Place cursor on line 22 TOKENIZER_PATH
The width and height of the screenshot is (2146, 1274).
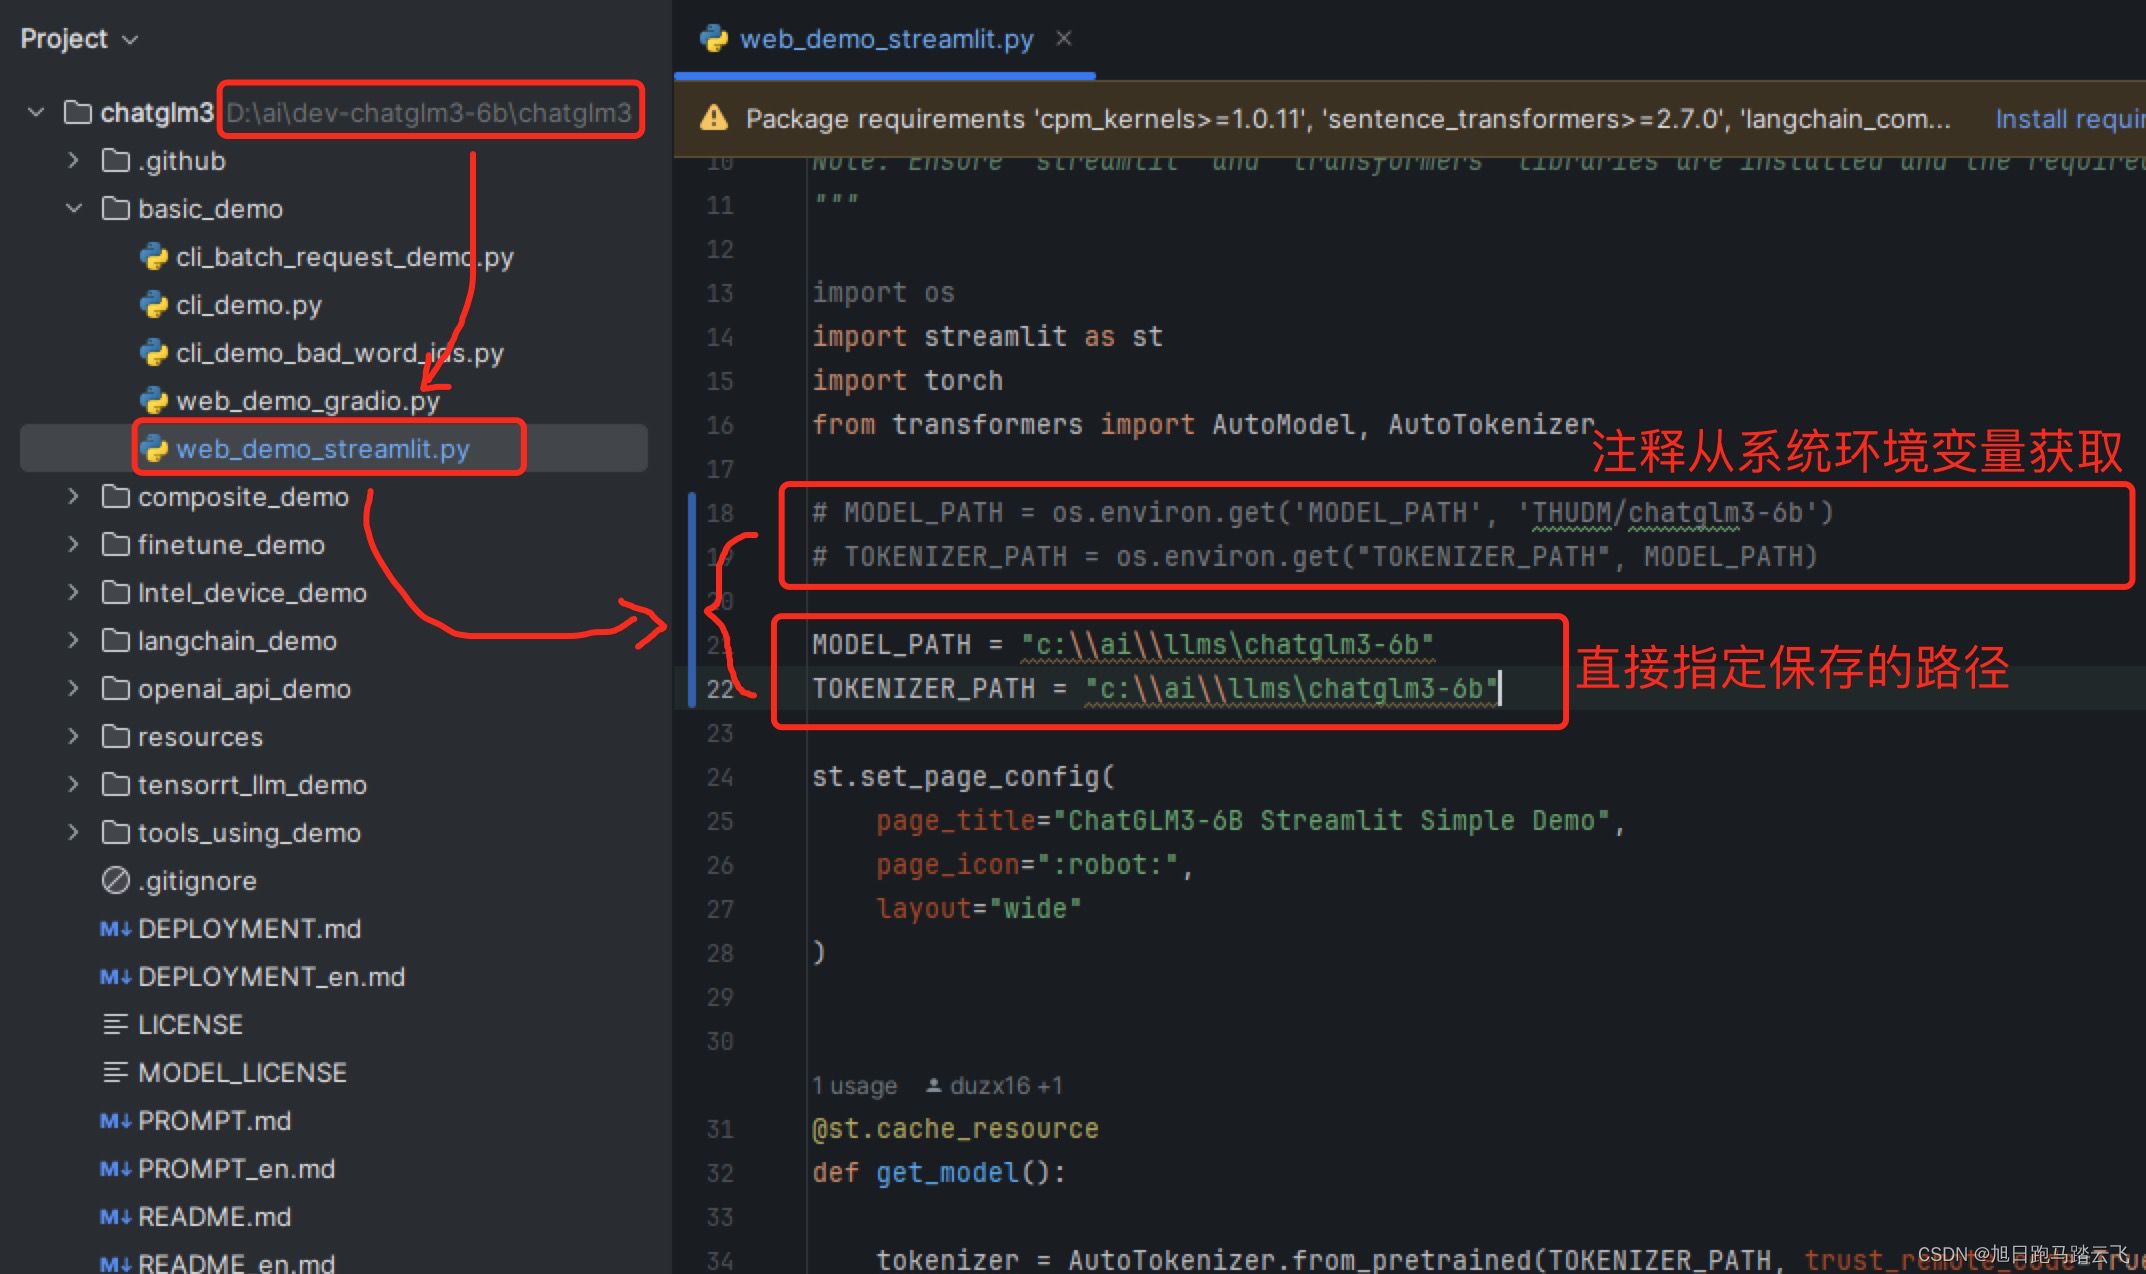point(922,689)
